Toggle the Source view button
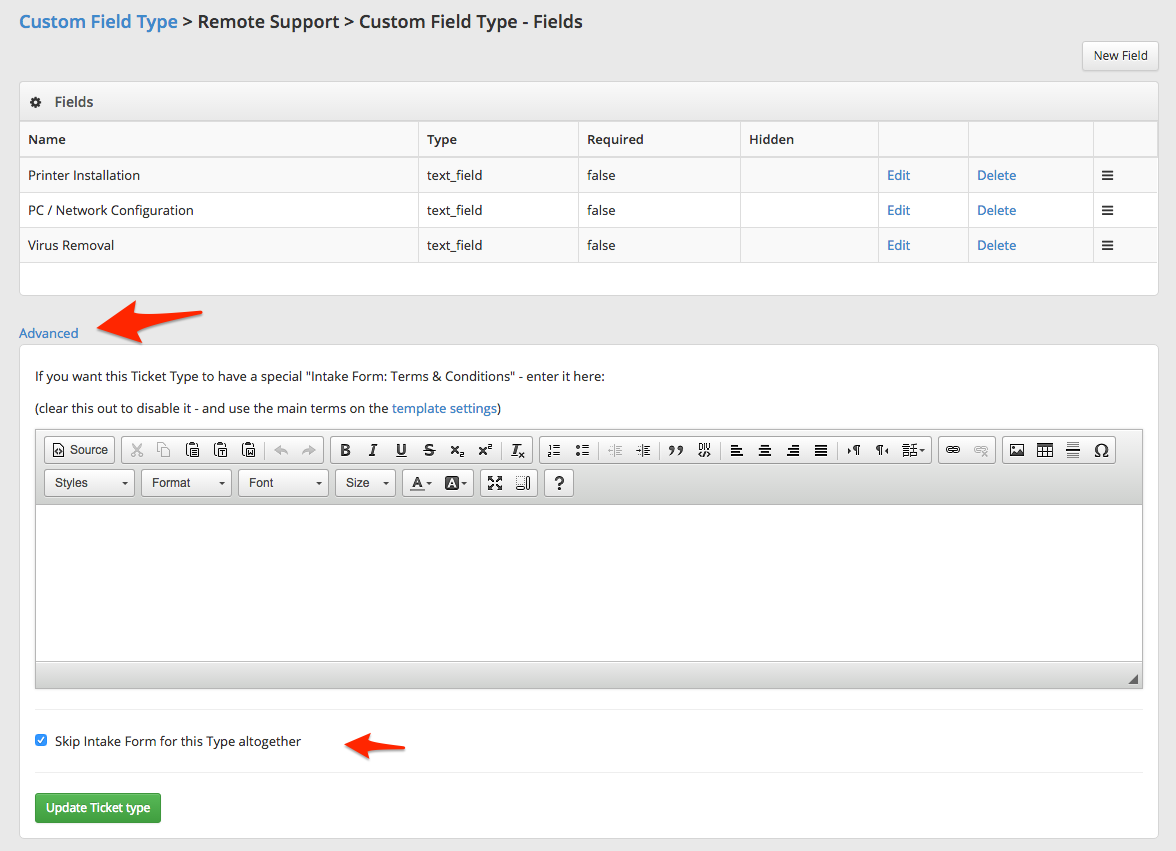The height and width of the screenshot is (851, 1176). click(80, 450)
